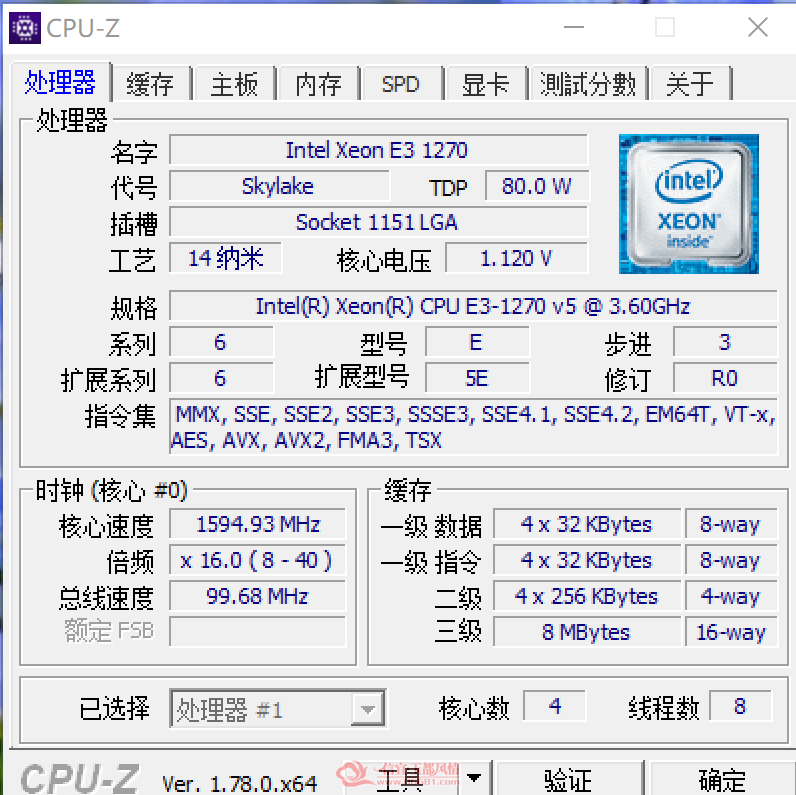Click the 扩展系列 value 6
Image resolution: width=796 pixels, height=795 pixels.
221,378
